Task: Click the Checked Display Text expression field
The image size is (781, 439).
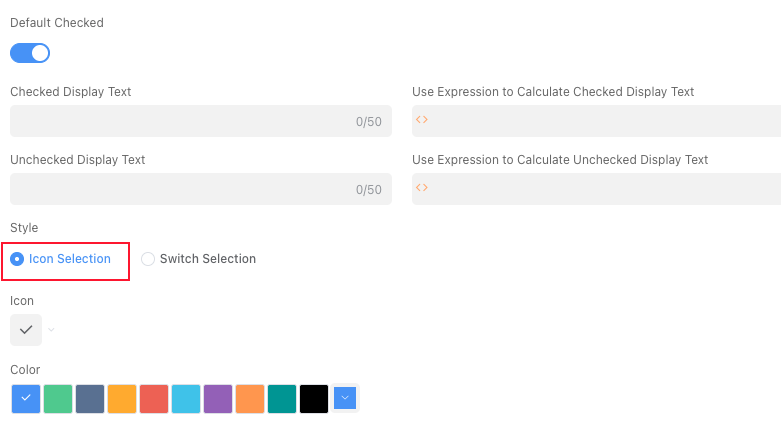Action: coord(600,121)
